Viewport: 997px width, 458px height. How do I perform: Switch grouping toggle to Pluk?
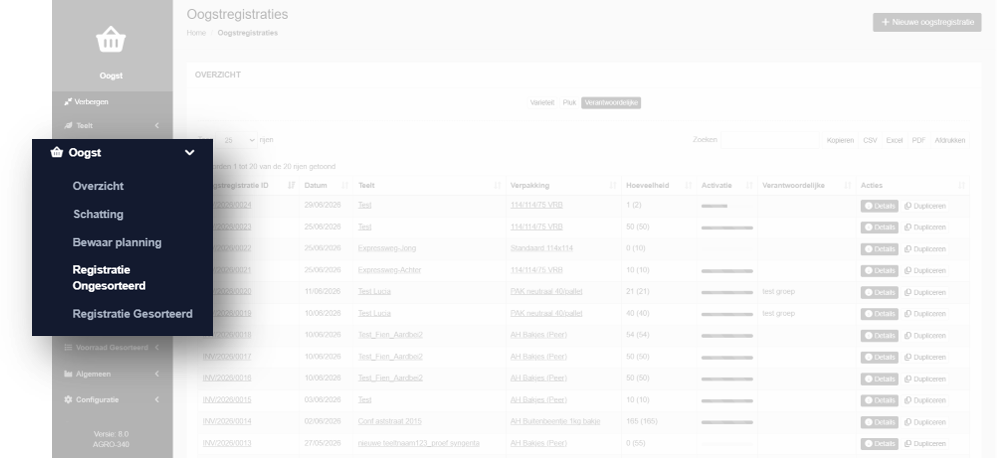(x=569, y=102)
